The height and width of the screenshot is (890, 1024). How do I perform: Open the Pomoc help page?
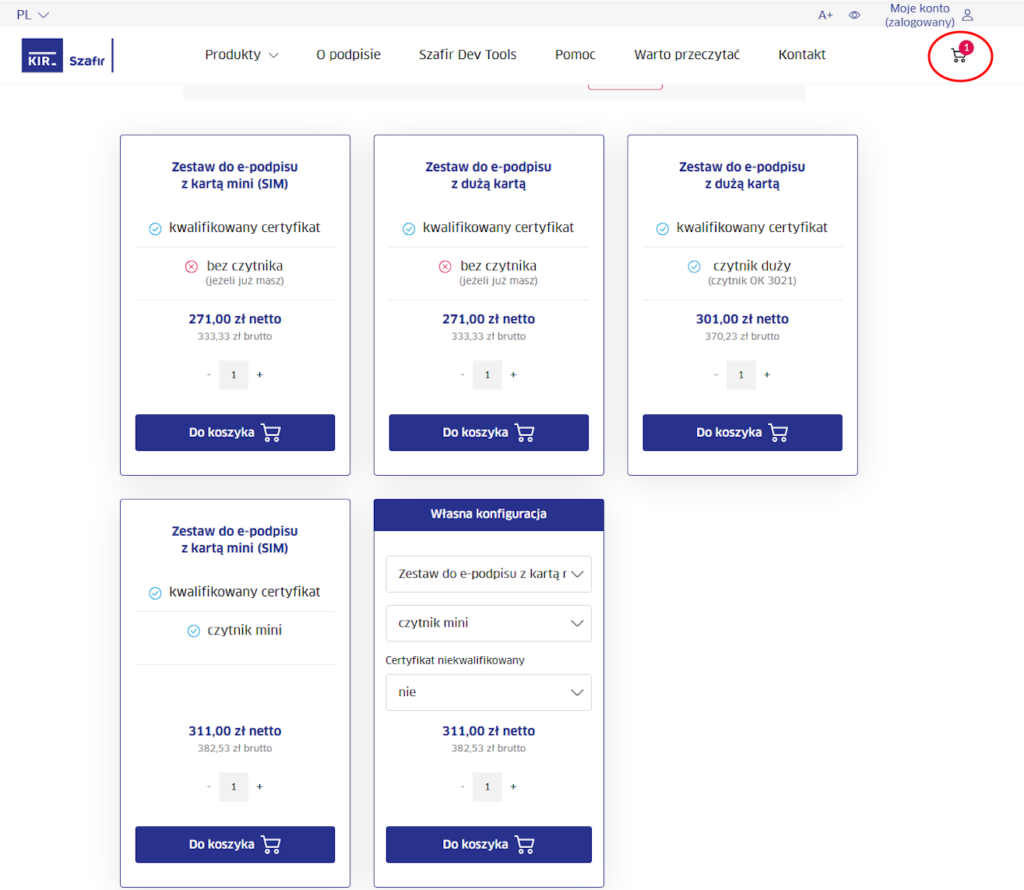click(575, 55)
